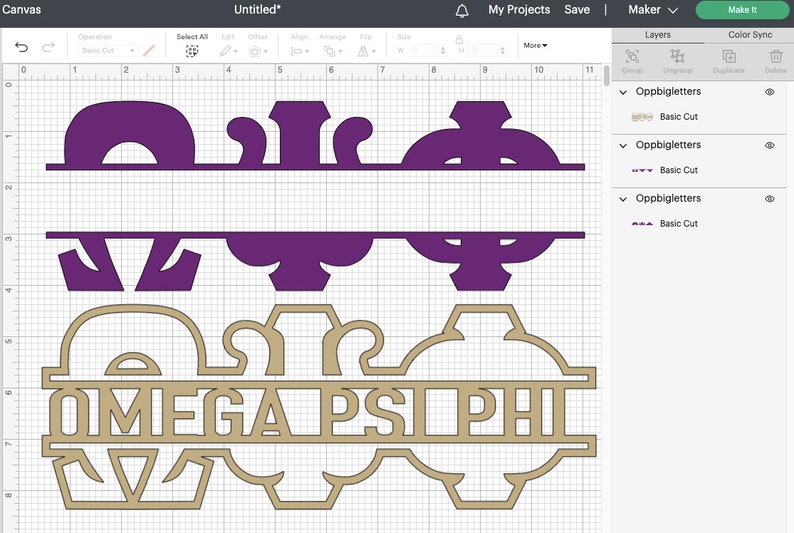The height and width of the screenshot is (533, 794).
Task: Switch to the Layers tab
Action: click(657, 35)
